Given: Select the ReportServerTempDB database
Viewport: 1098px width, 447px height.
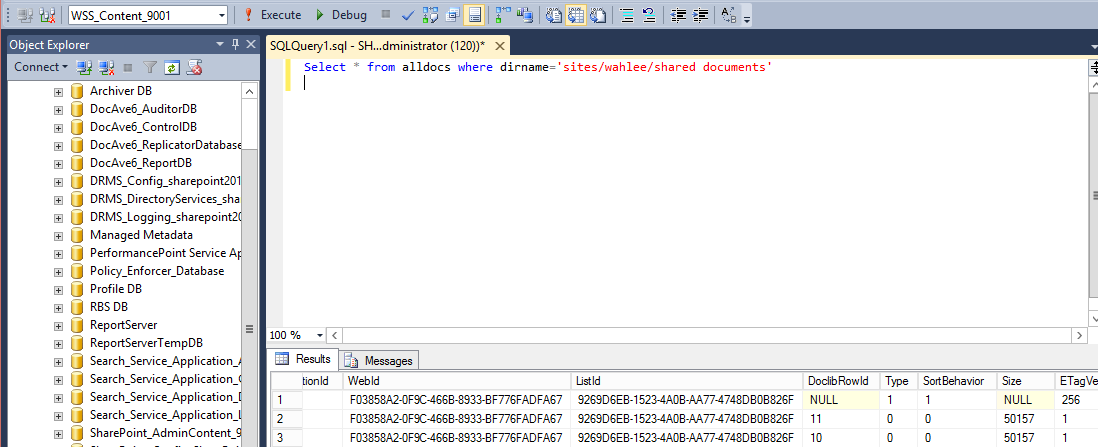Looking at the screenshot, I should click(146, 343).
